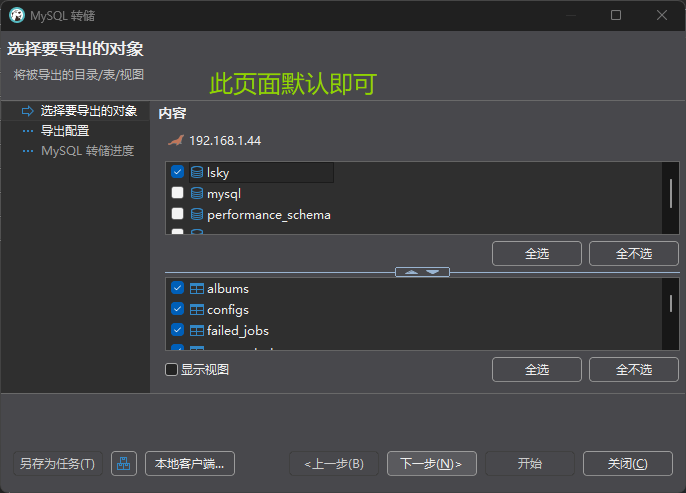Click 全不选 under the database list
The width and height of the screenshot is (686, 493).
click(x=634, y=253)
